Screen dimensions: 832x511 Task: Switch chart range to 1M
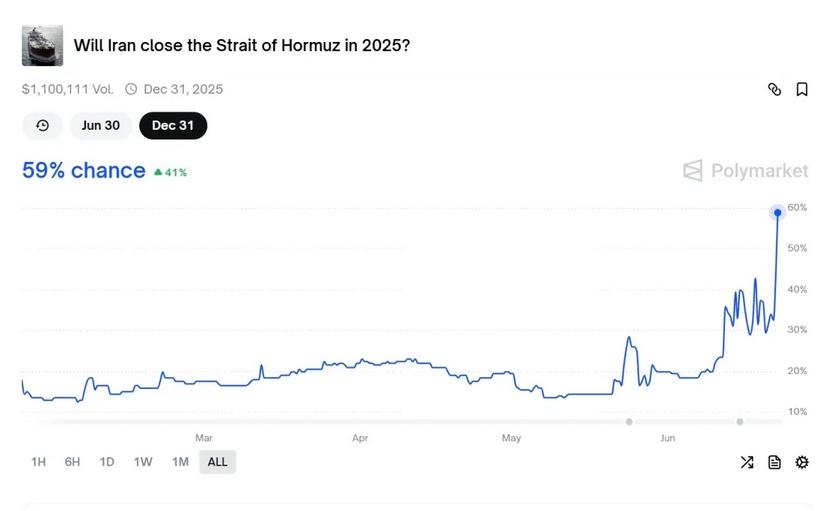[180, 462]
